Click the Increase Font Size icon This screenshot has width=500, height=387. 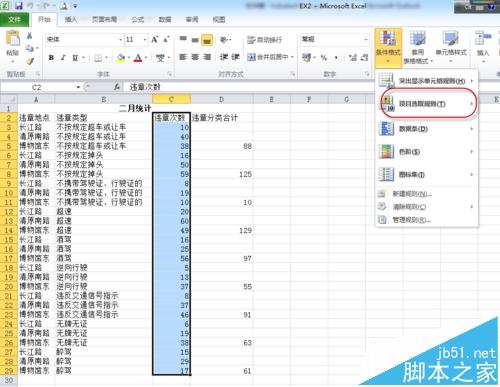(x=154, y=40)
